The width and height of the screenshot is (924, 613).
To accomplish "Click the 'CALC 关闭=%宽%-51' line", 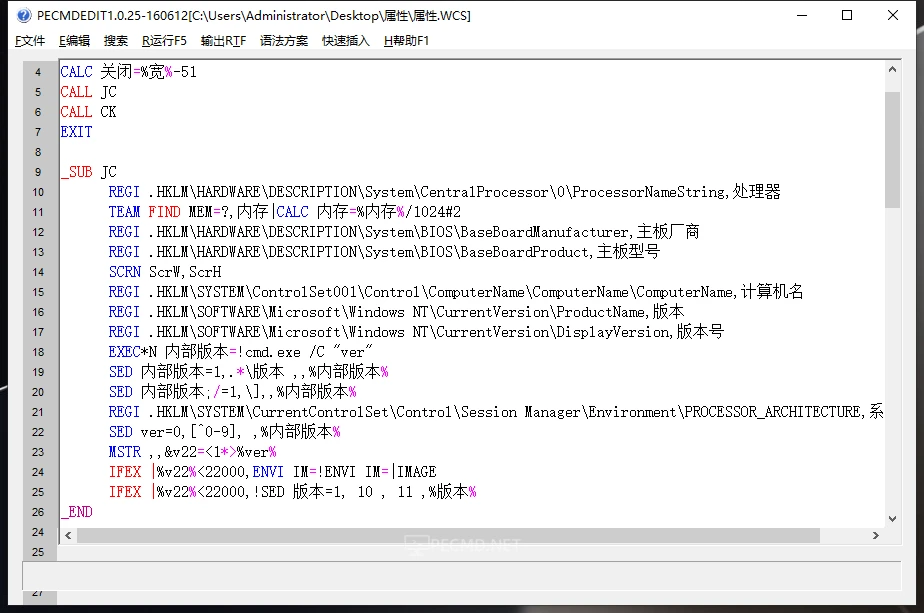I will pos(128,72).
